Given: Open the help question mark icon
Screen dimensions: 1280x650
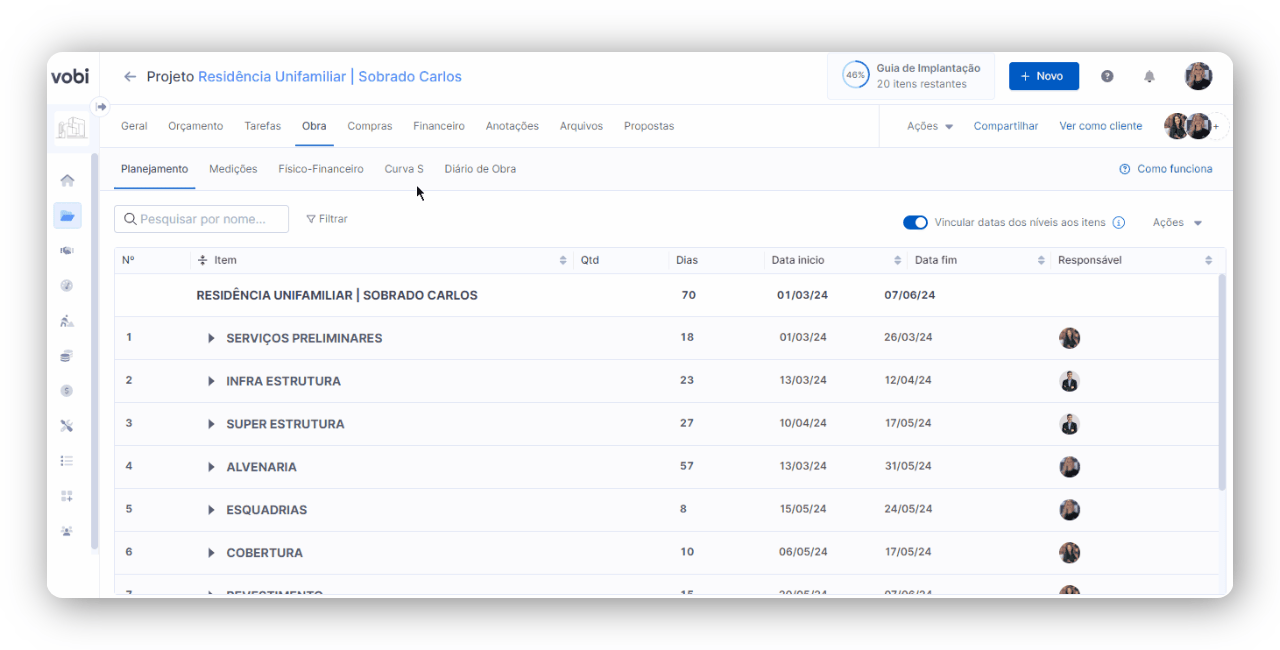Looking at the screenshot, I should [1107, 76].
